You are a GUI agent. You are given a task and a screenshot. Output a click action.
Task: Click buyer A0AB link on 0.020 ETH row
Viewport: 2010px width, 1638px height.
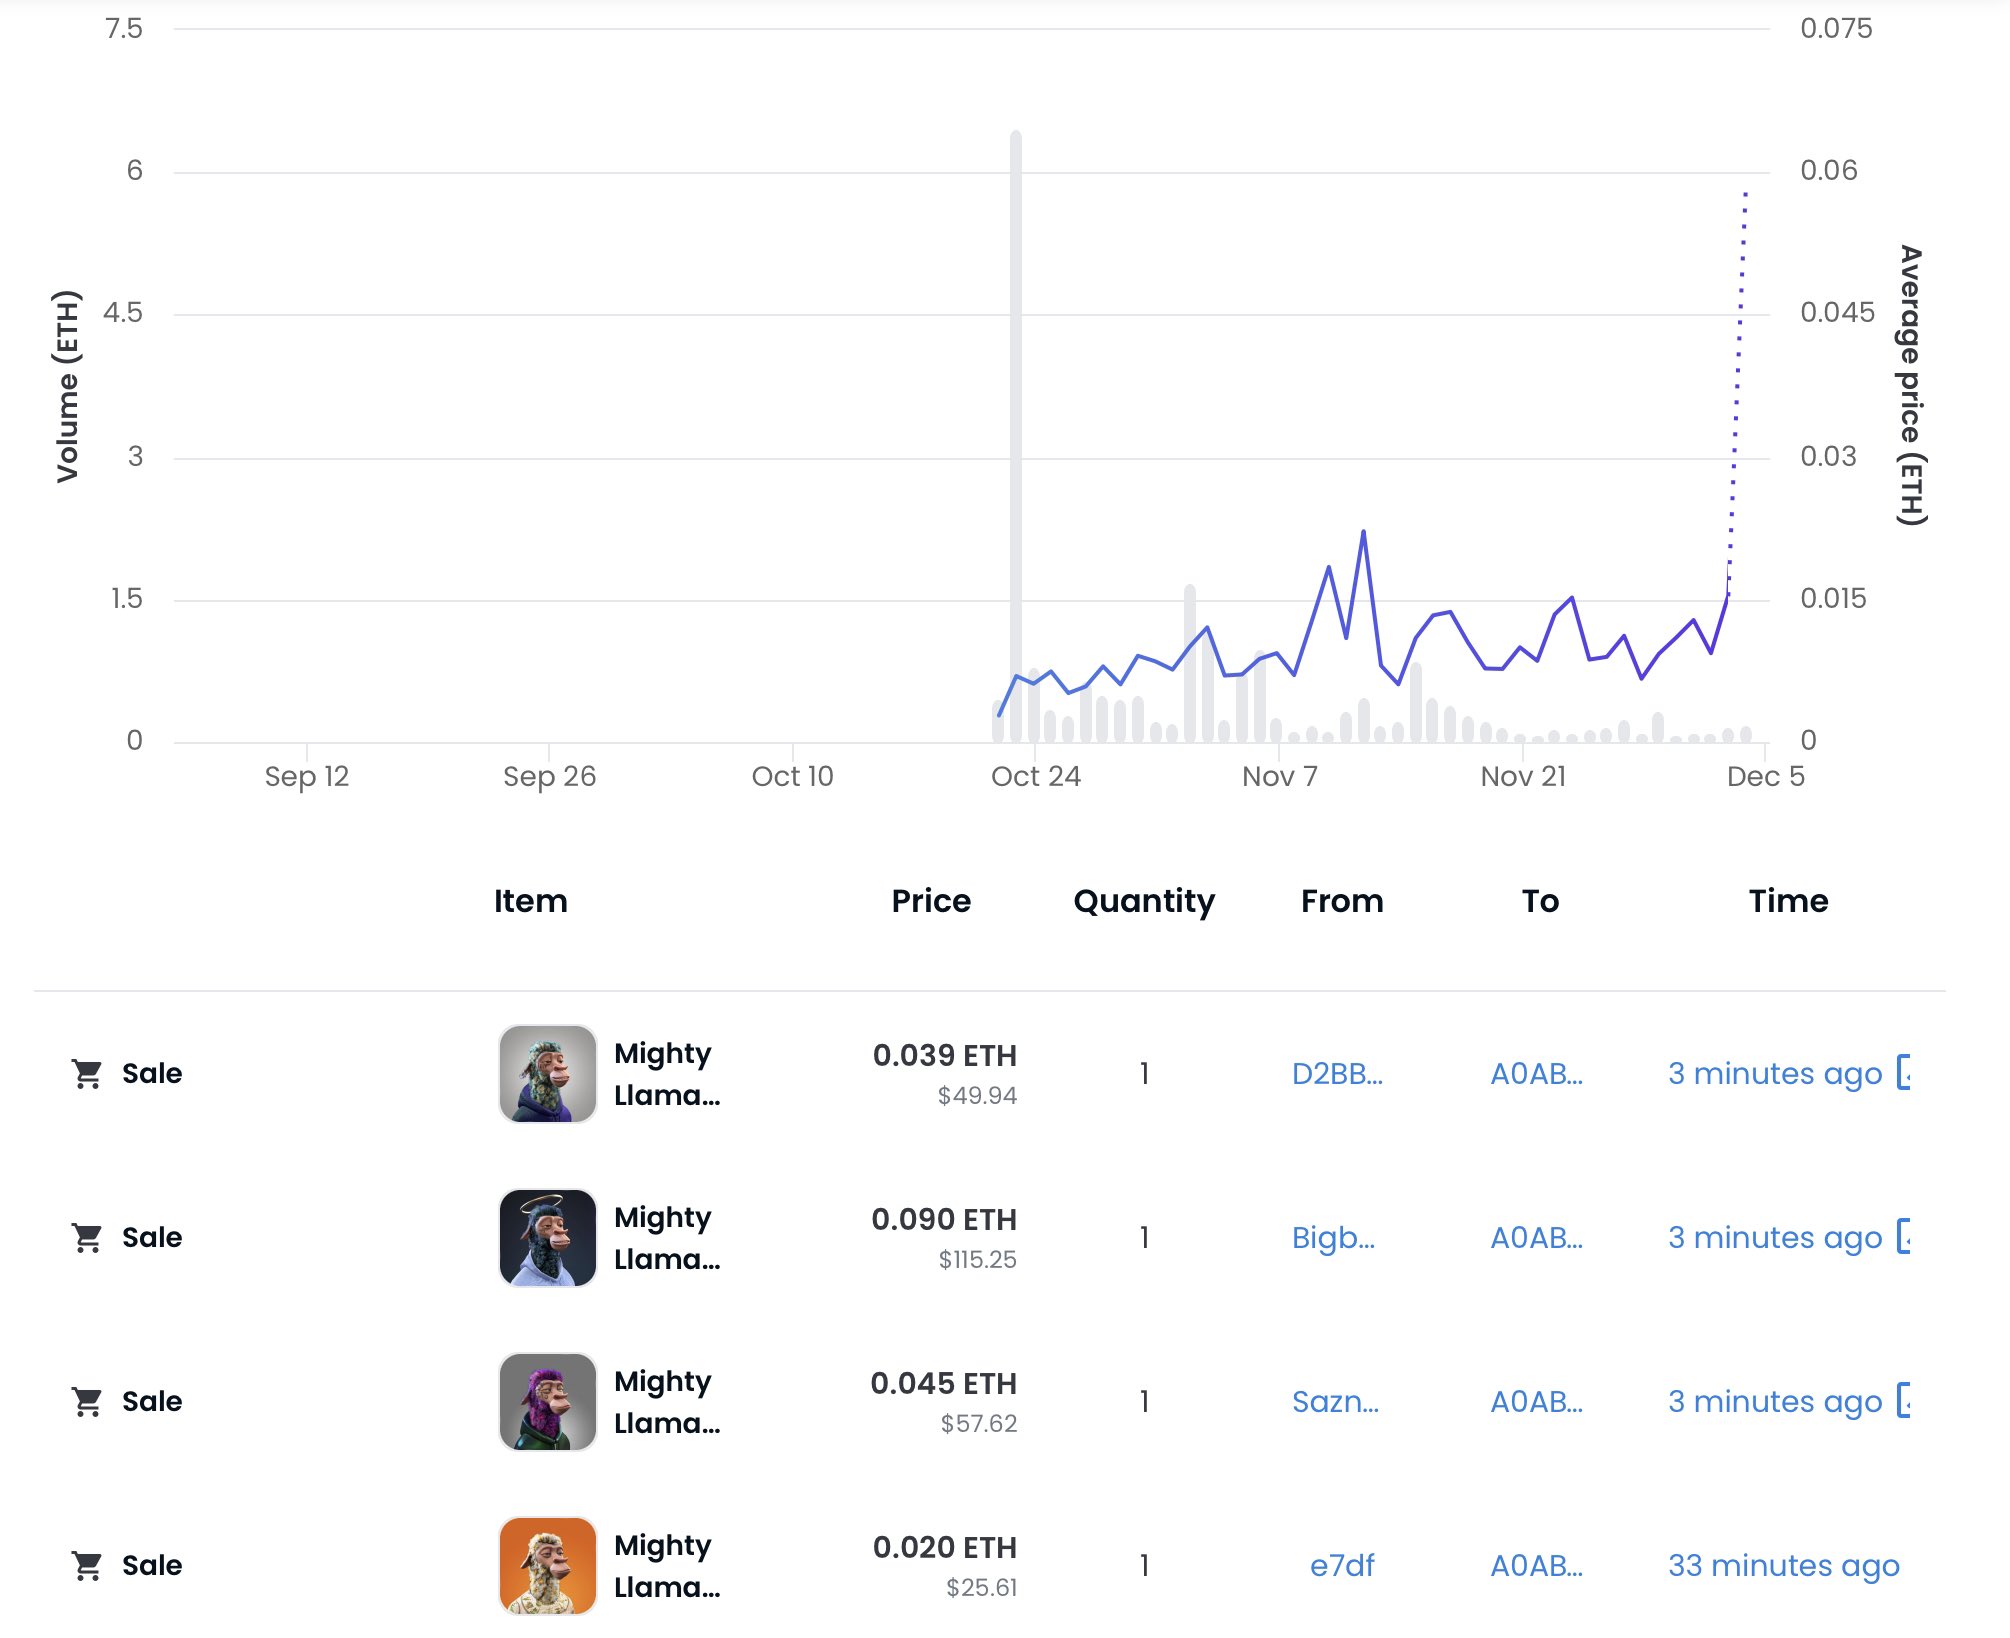(1536, 1565)
